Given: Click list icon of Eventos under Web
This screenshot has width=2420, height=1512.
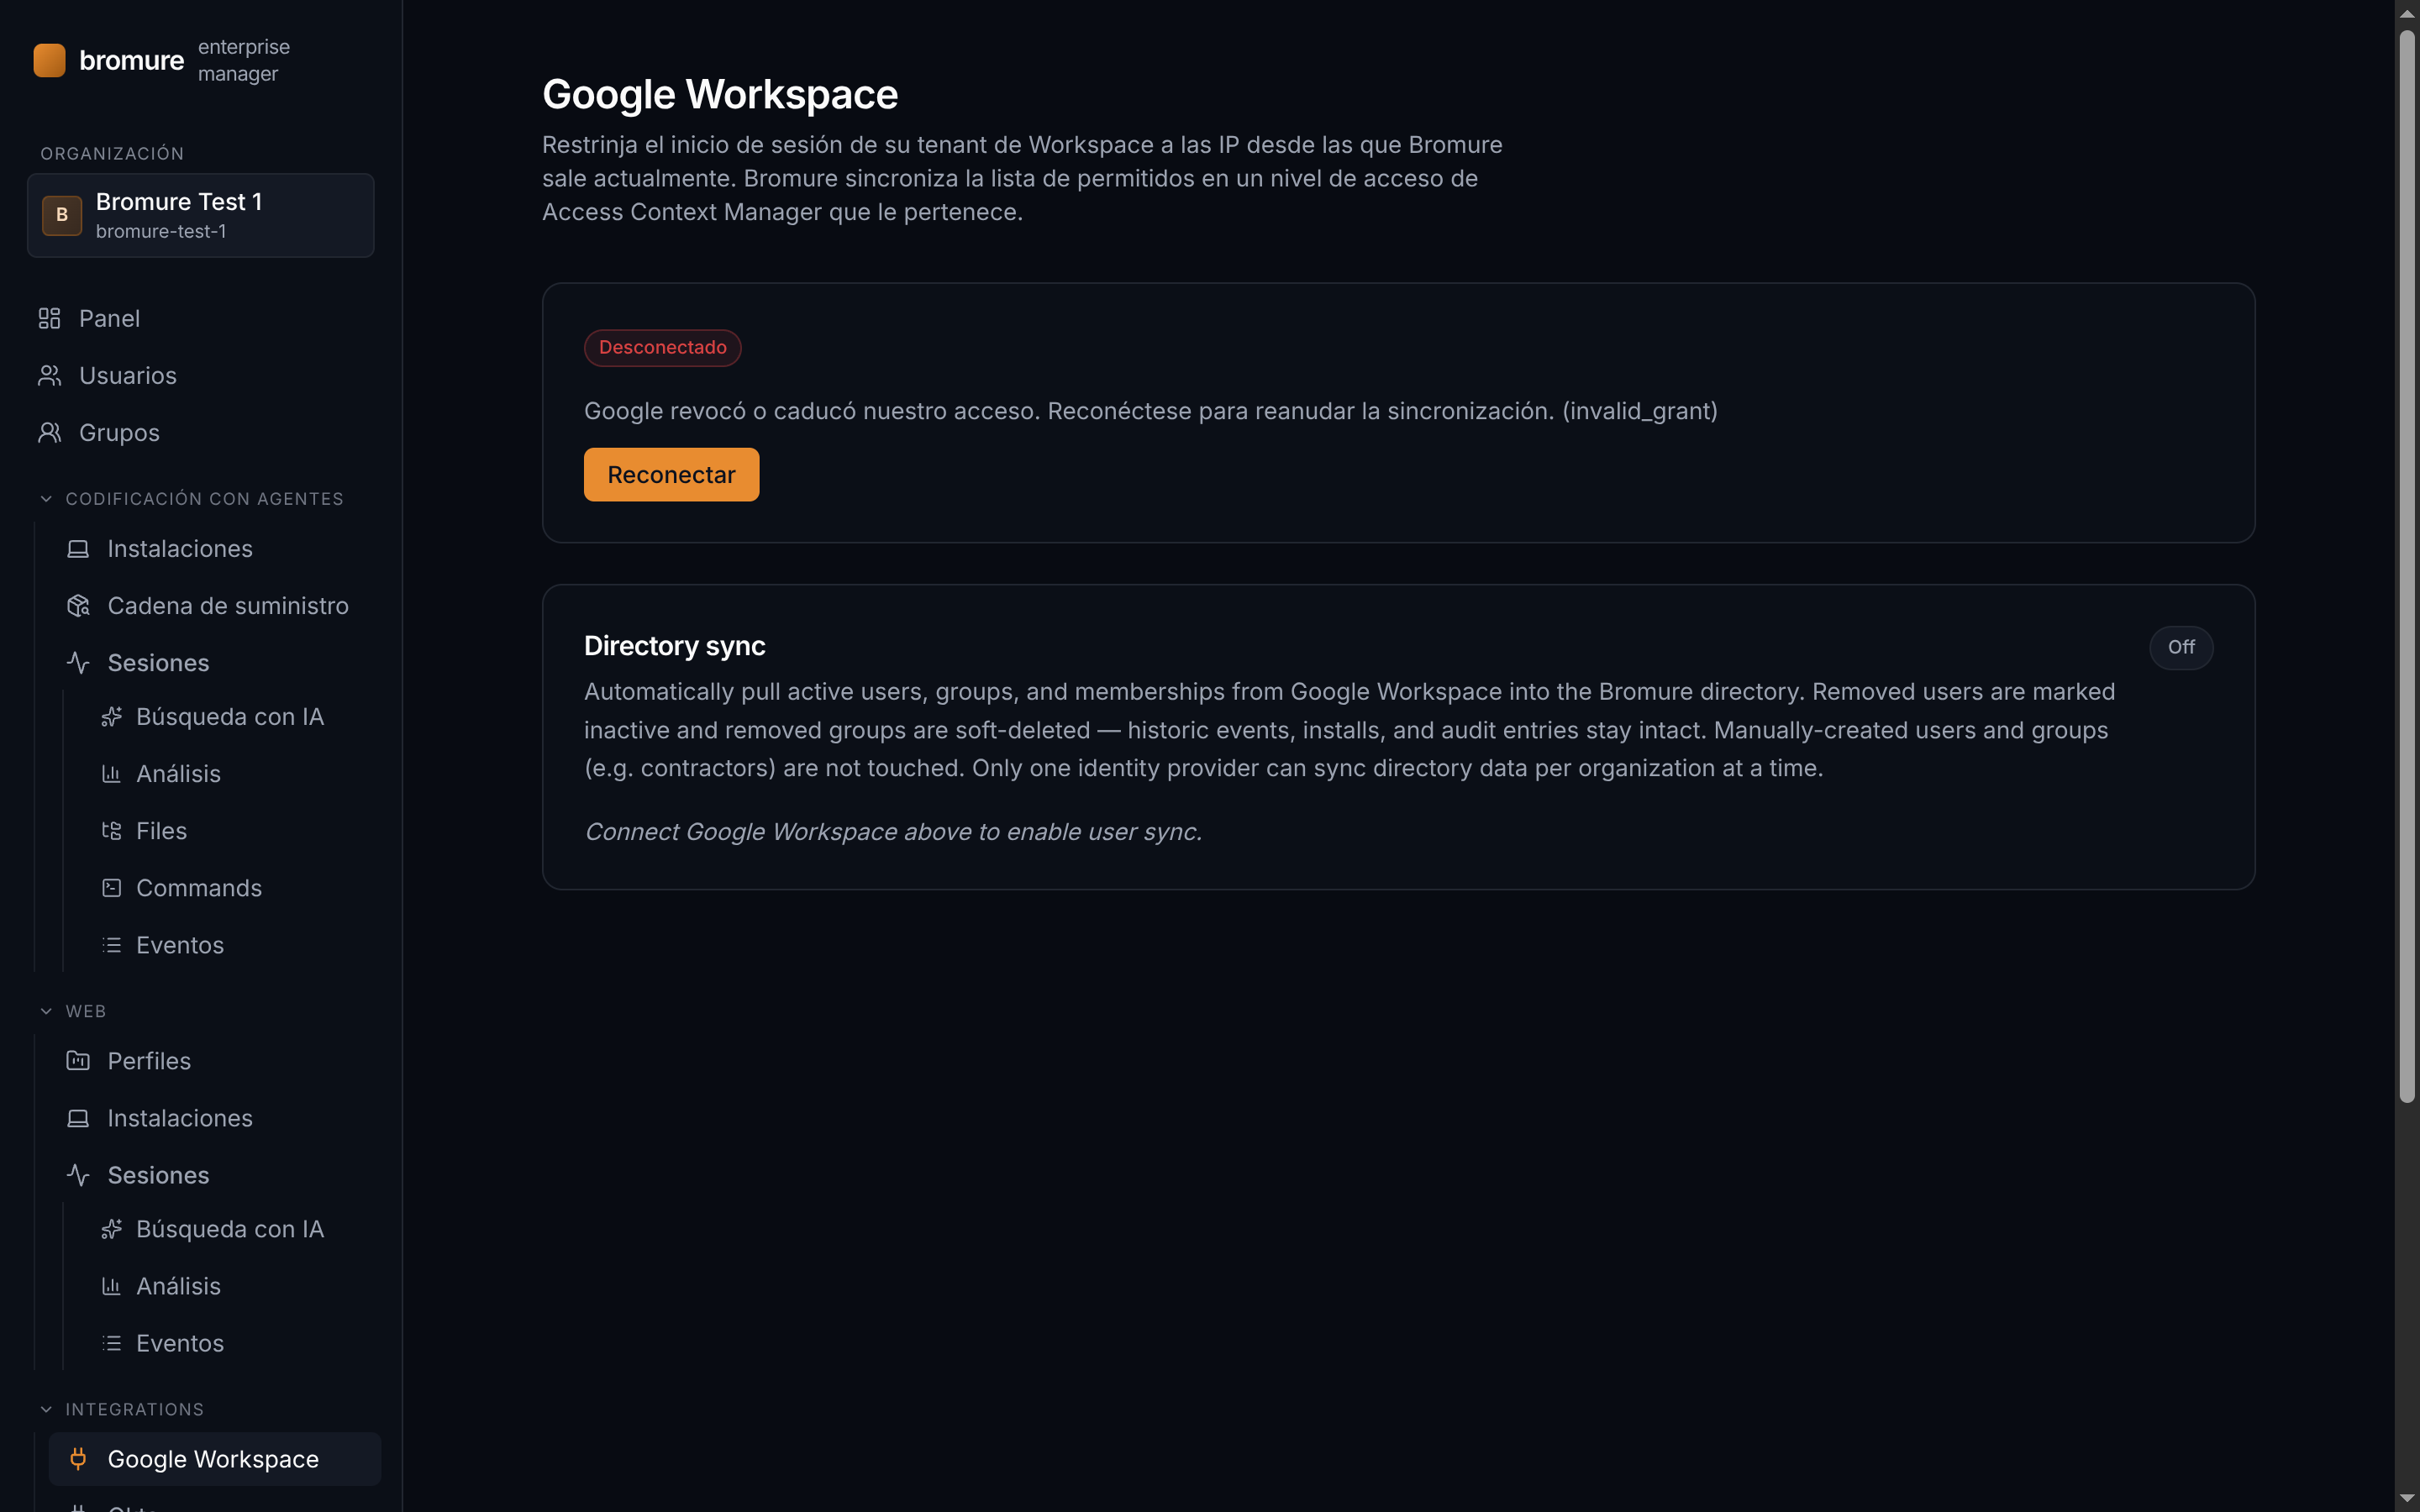Looking at the screenshot, I should tap(111, 1343).
